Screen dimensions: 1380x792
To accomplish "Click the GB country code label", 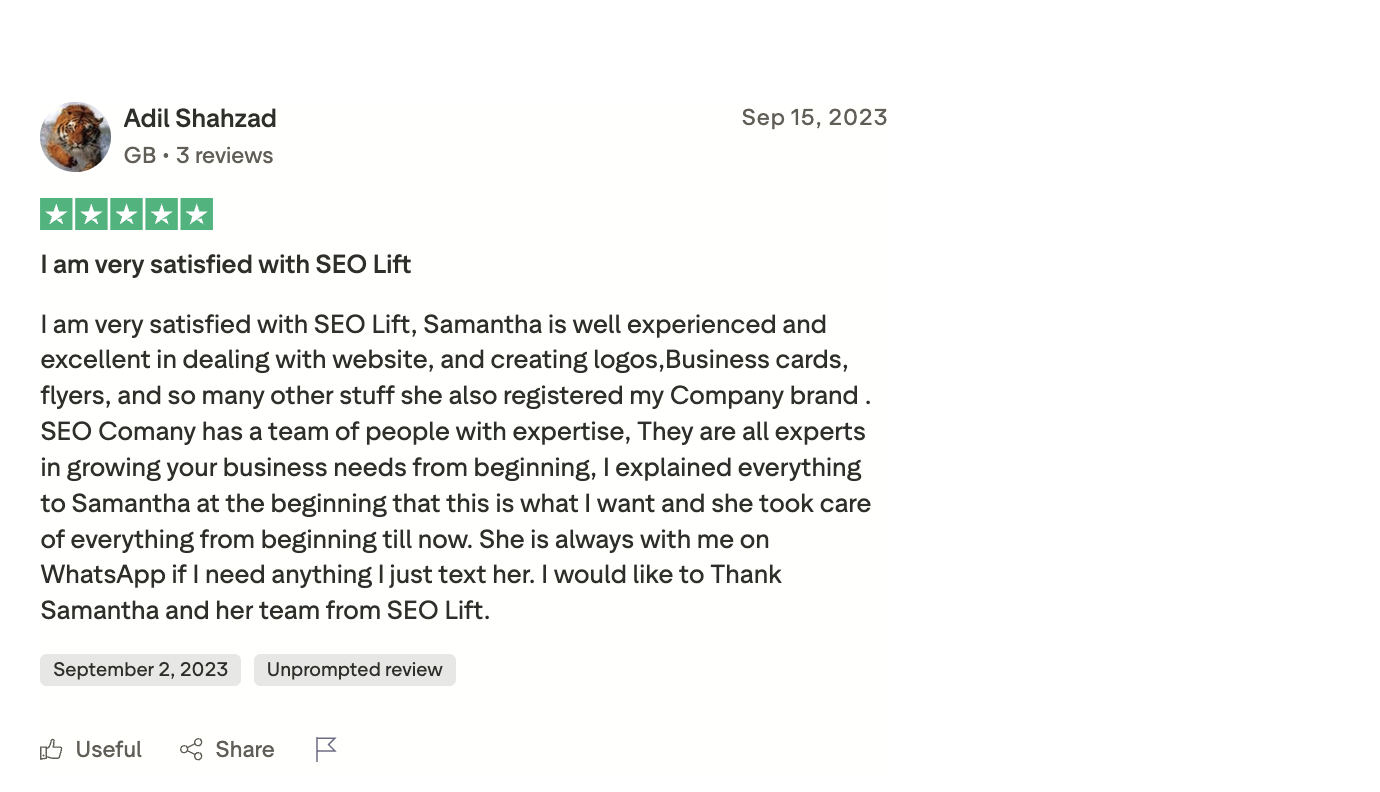I will coord(139,155).
